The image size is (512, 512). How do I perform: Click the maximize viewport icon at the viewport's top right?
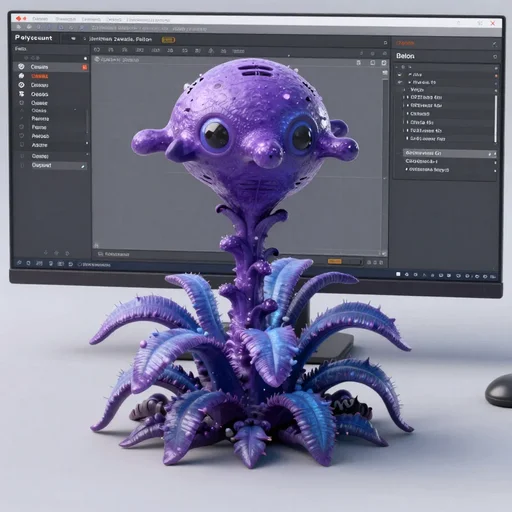(384, 63)
